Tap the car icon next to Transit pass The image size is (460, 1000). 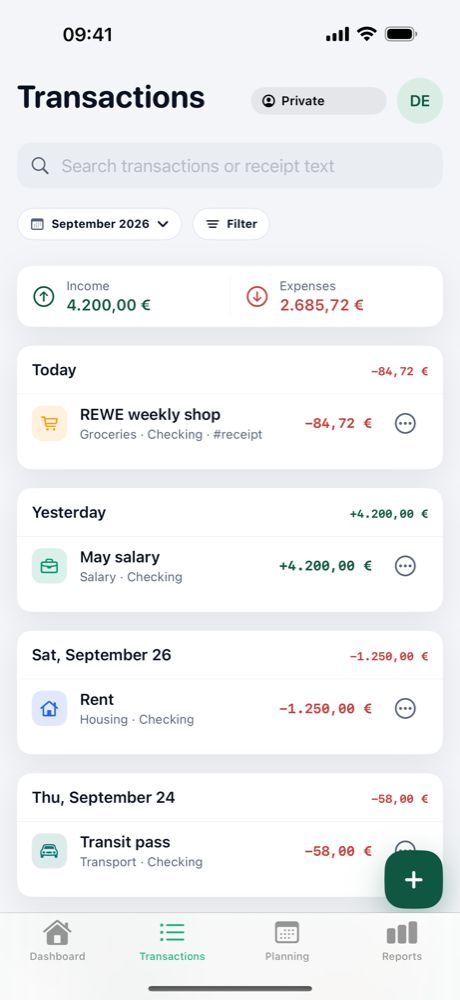click(49, 851)
